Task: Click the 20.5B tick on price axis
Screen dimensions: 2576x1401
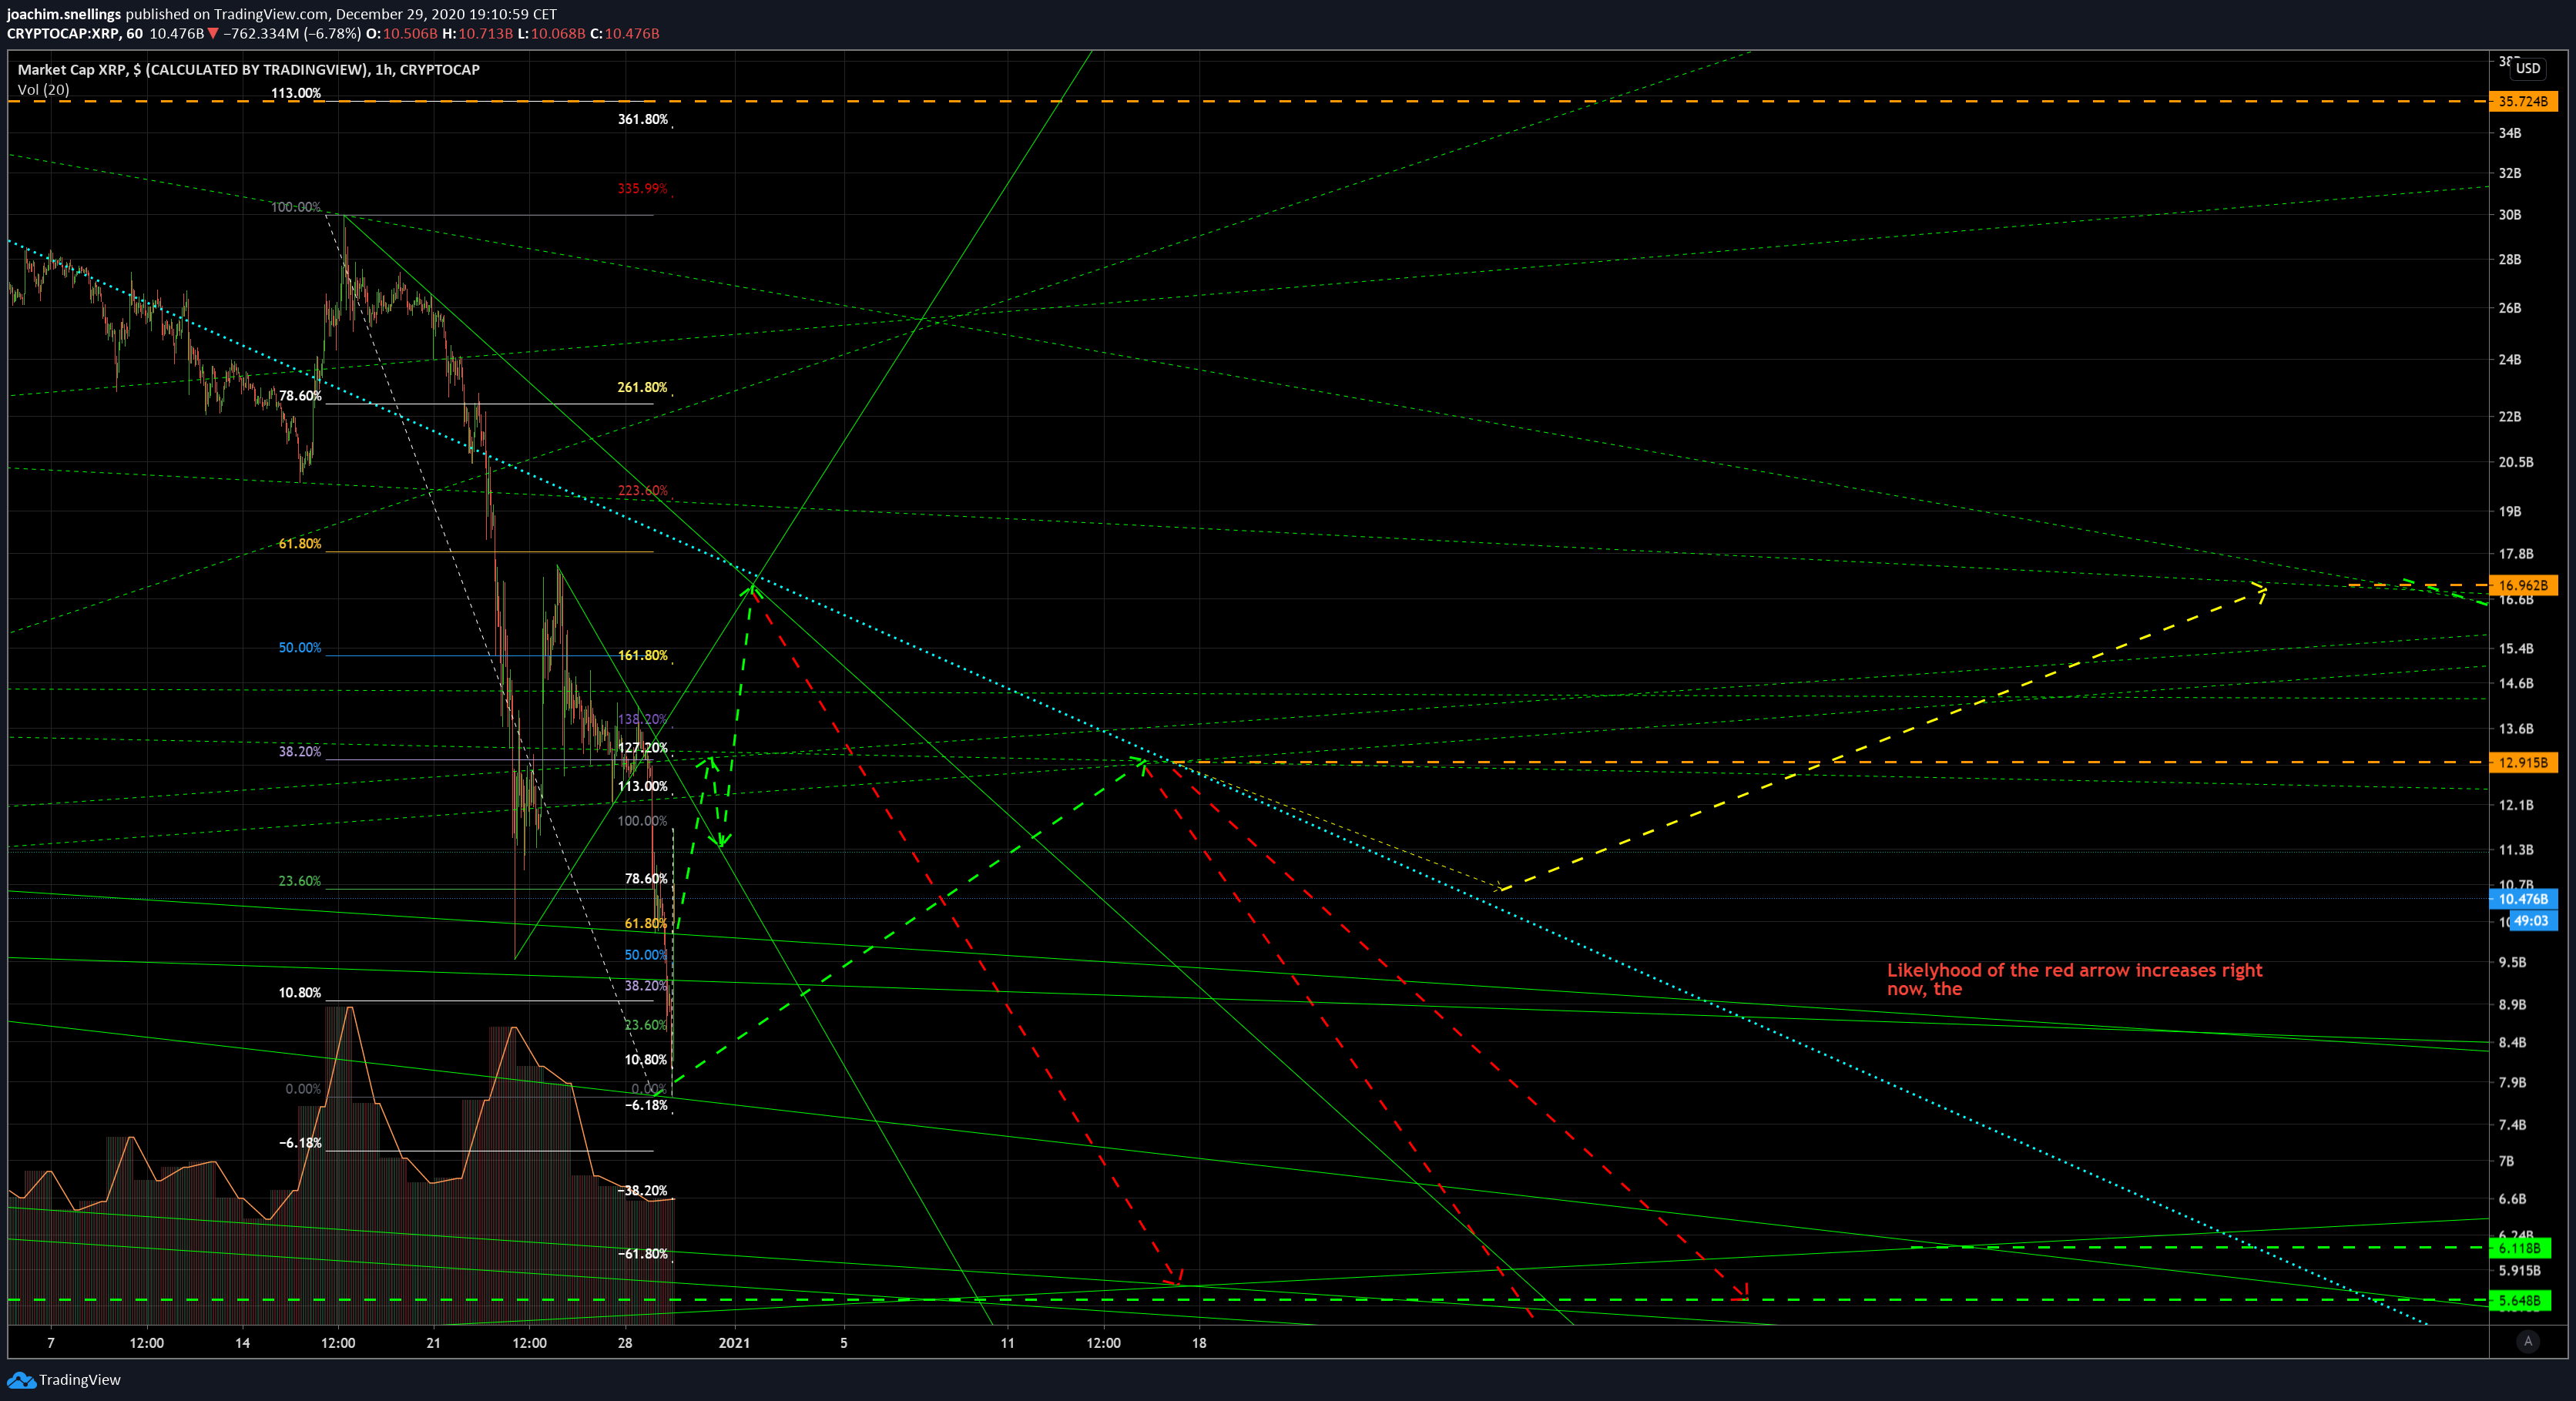Action: [2516, 462]
